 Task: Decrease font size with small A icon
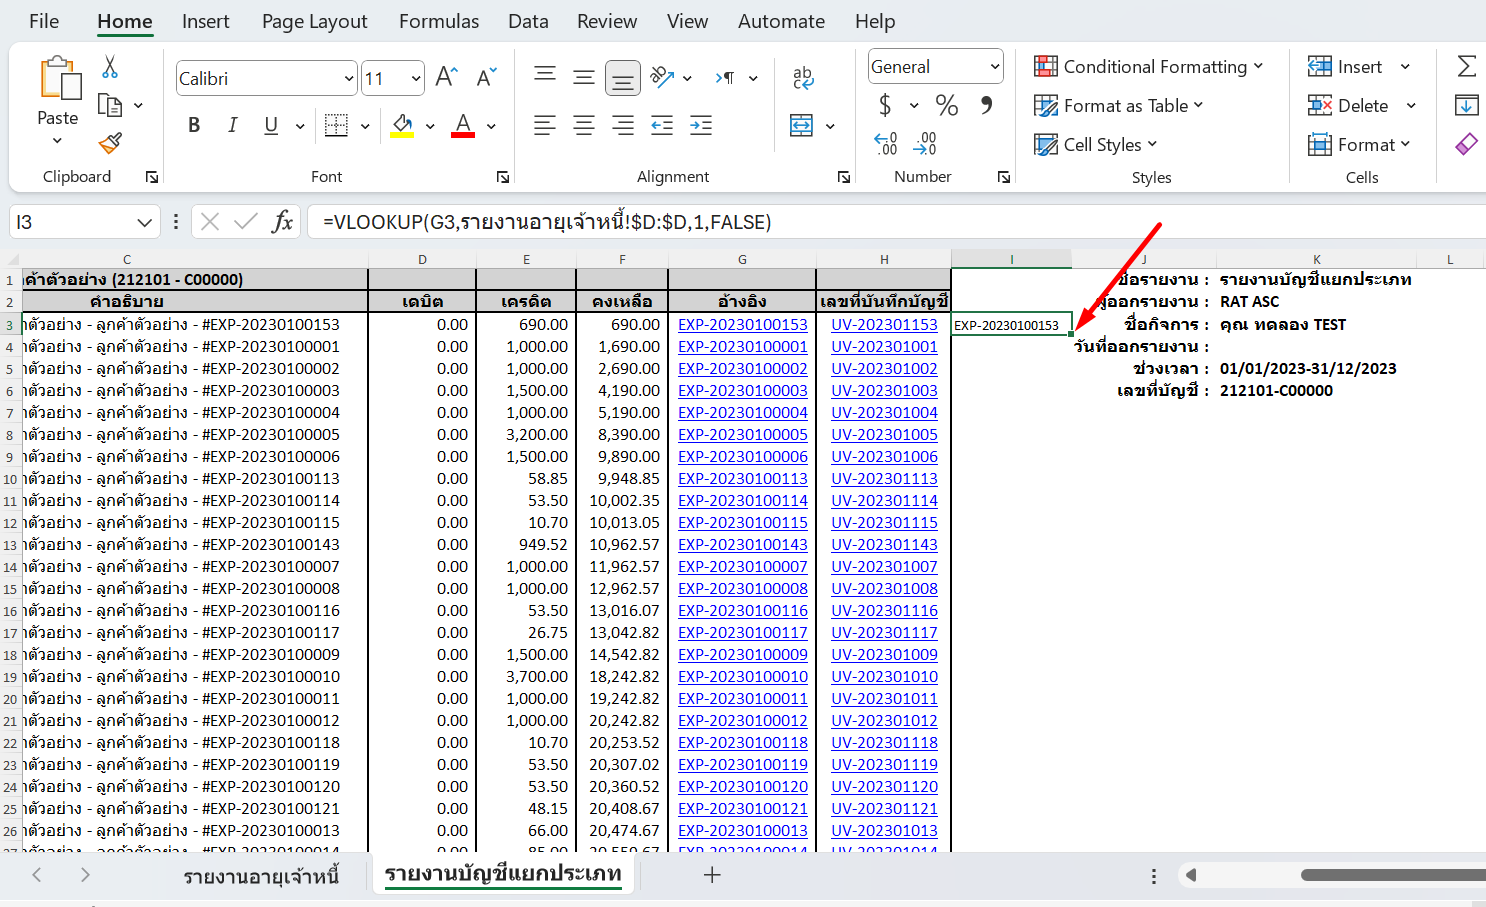click(486, 77)
